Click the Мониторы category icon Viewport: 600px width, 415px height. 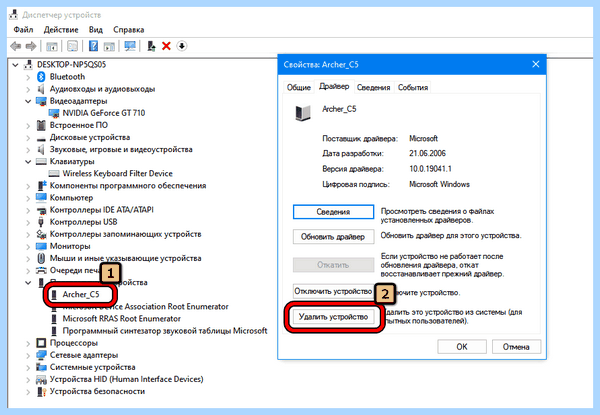41,246
